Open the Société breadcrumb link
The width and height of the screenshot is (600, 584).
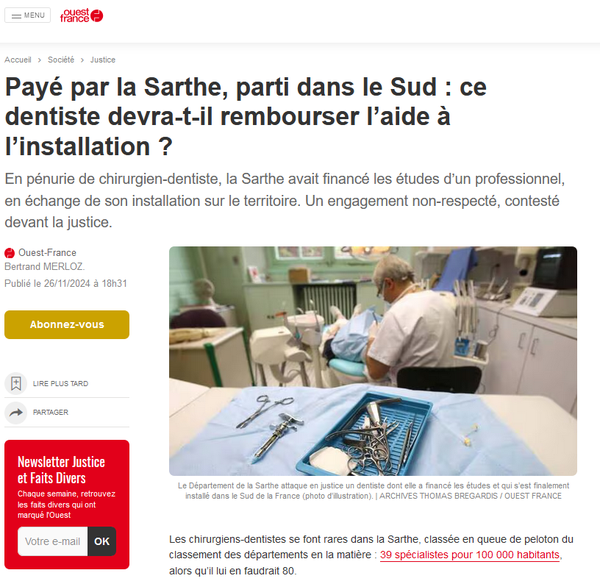click(x=61, y=60)
